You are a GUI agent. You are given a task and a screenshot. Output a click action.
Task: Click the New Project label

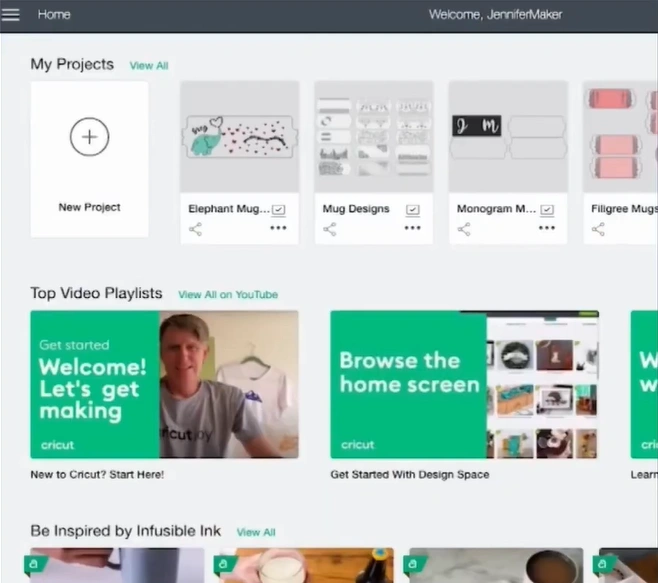point(89,207)
